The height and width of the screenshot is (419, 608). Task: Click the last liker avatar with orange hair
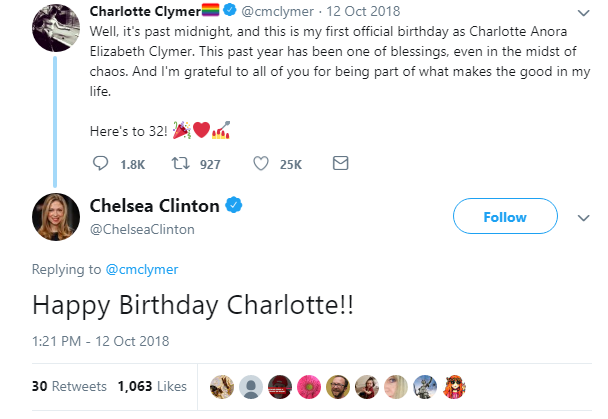[454, 385]
